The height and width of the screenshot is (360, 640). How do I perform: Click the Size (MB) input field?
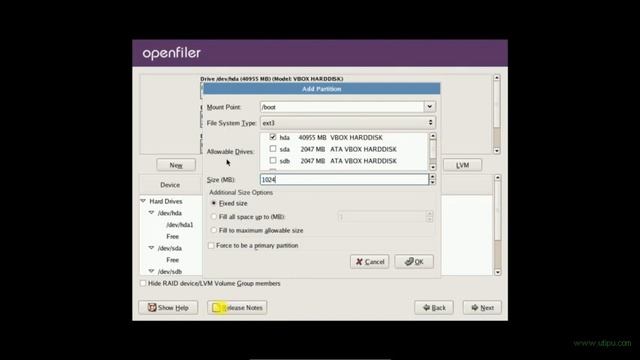click(x=344, y=179)
